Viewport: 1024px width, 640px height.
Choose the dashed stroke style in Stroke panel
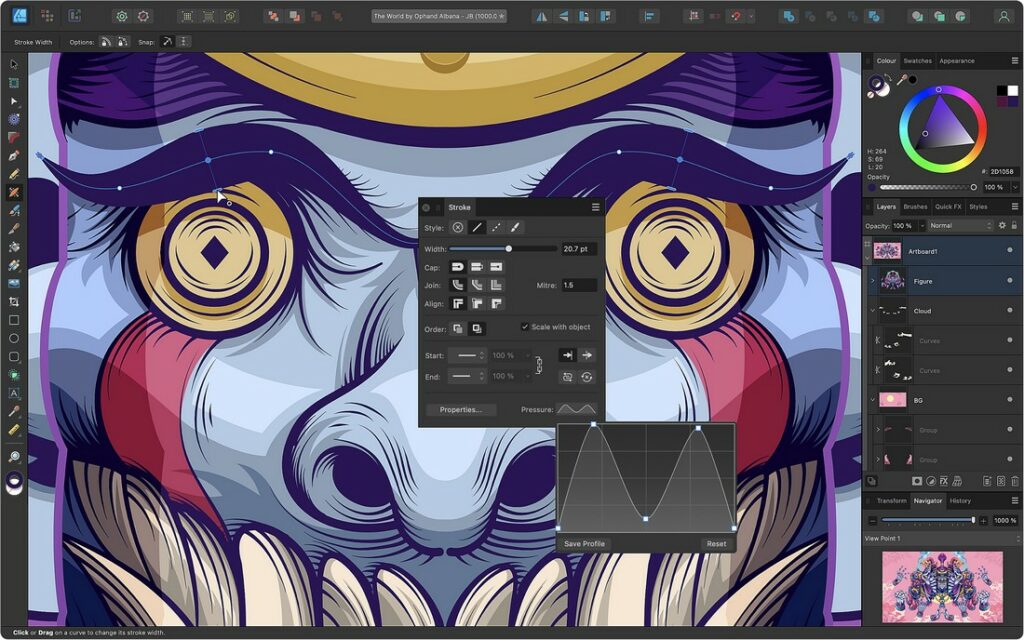point(496,226)
